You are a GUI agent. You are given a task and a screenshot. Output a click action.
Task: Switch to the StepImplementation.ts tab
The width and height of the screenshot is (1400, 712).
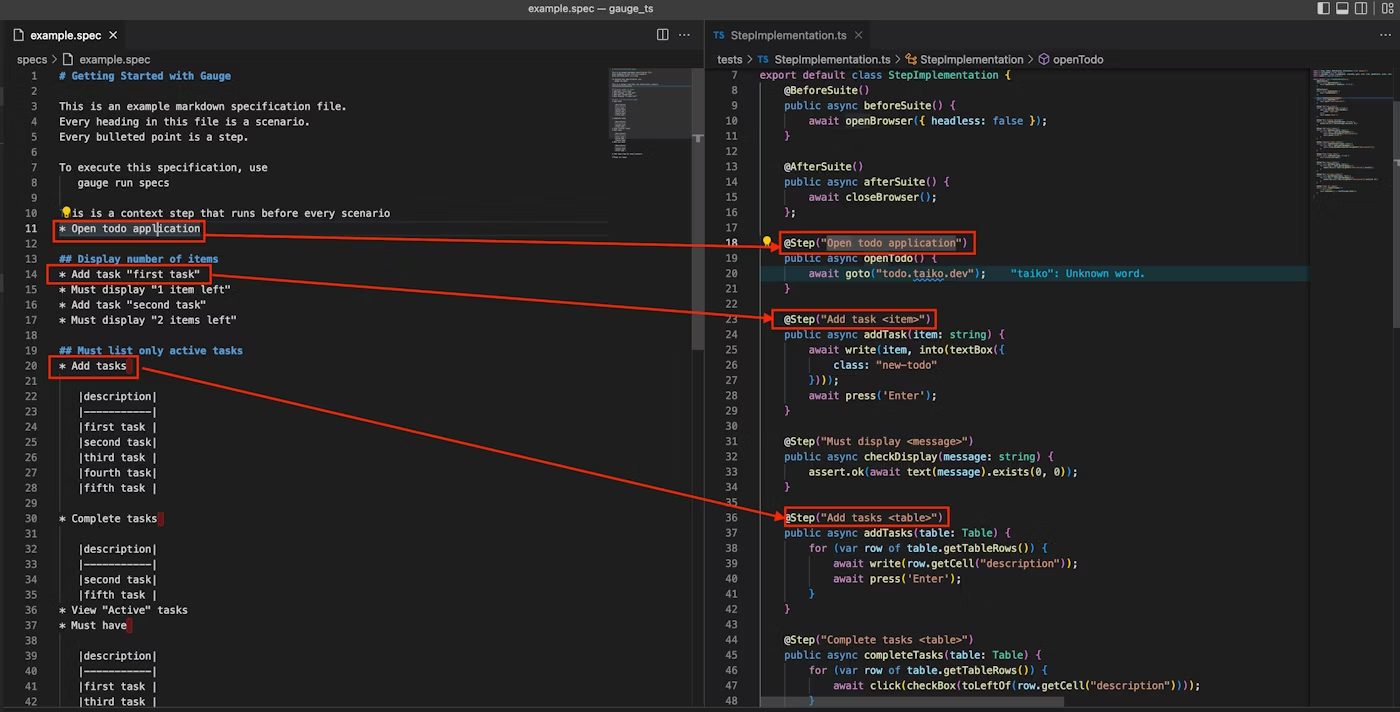click(x=788, y=35)
